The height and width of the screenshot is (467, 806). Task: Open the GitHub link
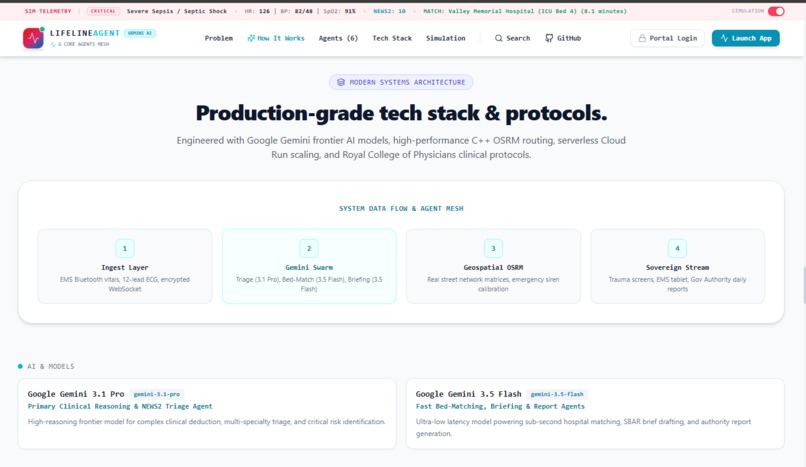563,38
